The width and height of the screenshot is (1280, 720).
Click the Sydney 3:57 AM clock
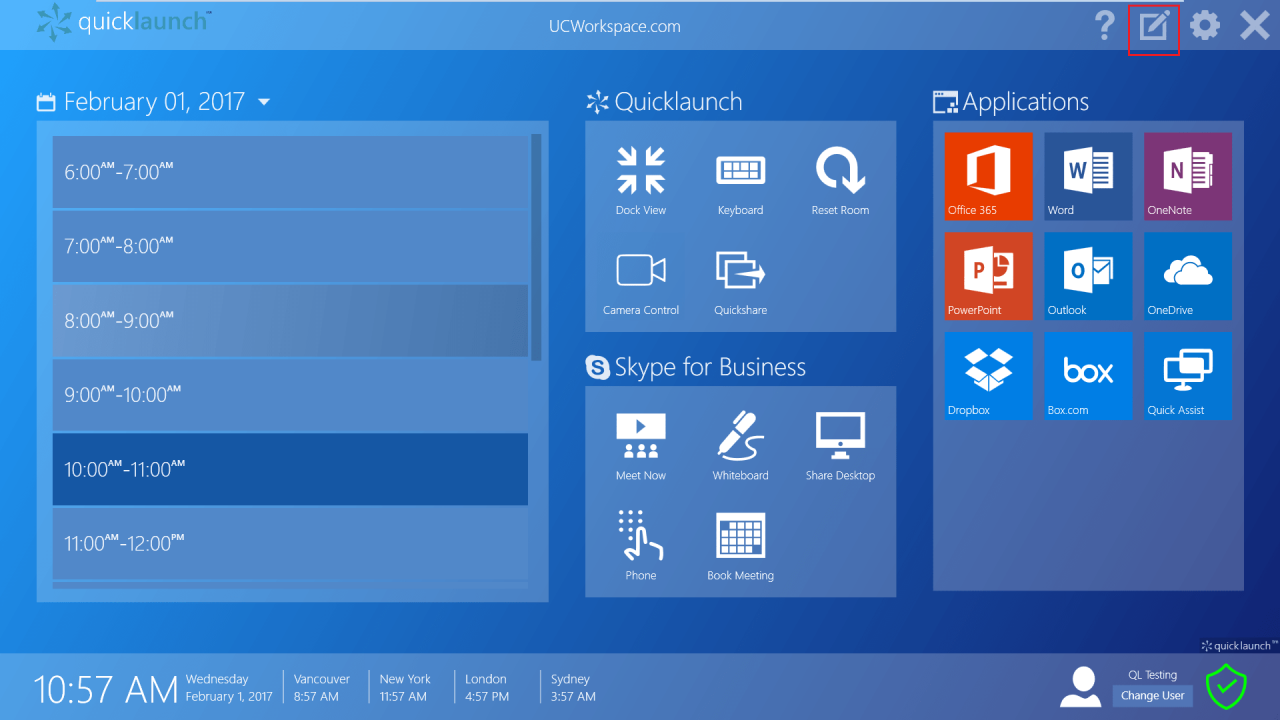pos(573,687)
